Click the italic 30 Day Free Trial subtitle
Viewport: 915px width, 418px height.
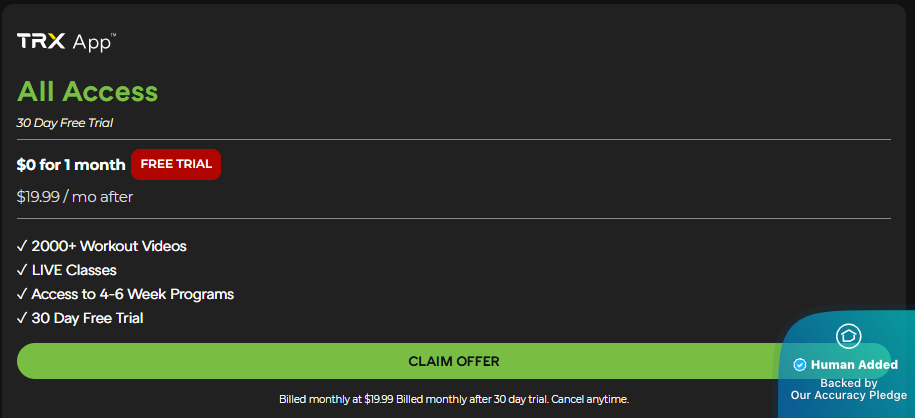[x=65, y=123]
